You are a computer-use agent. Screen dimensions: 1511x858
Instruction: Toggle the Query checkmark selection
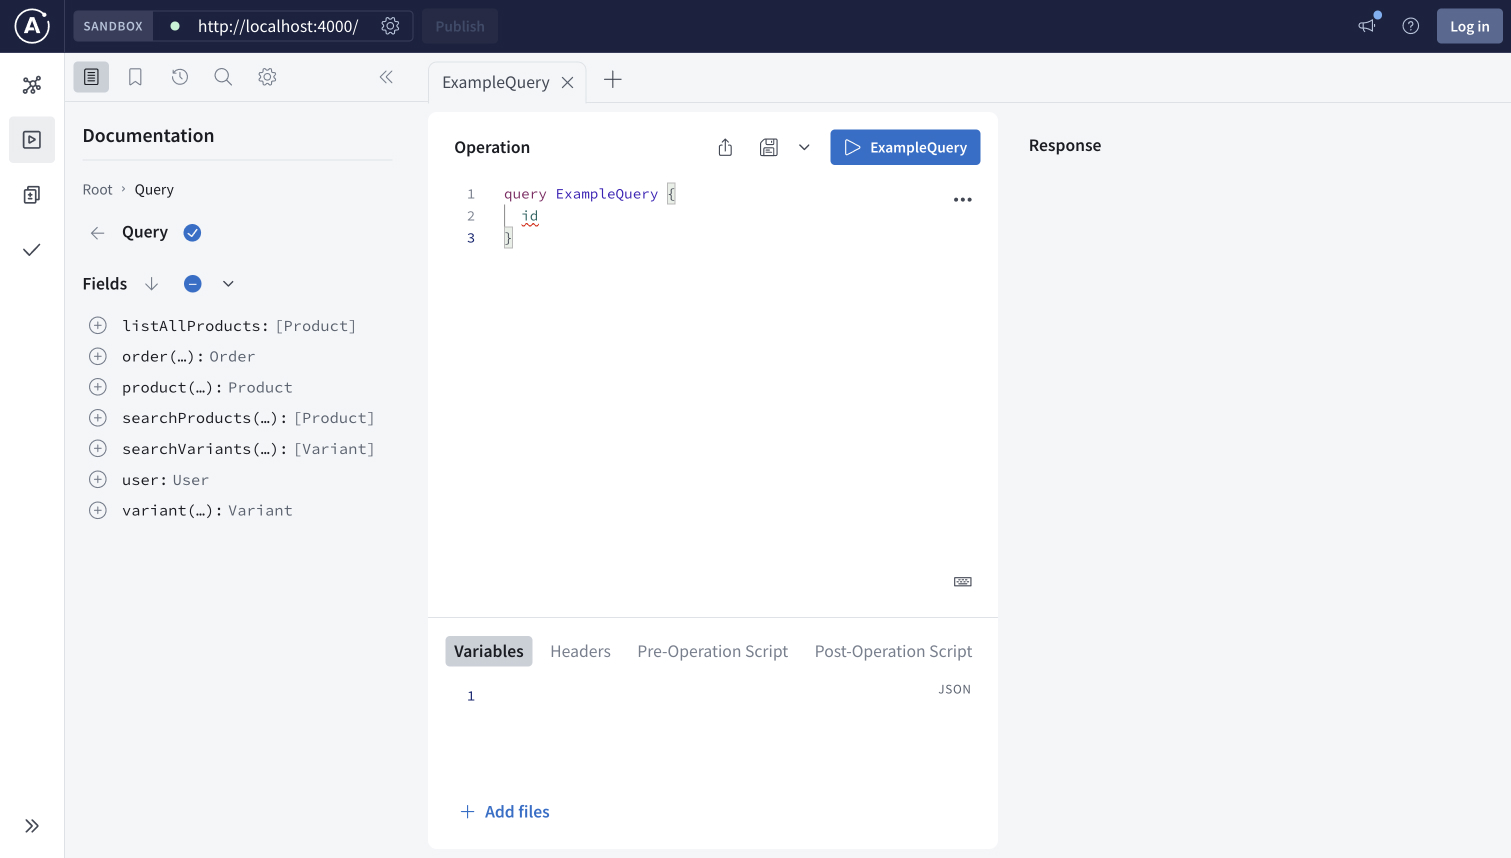[x=193, y=233]
